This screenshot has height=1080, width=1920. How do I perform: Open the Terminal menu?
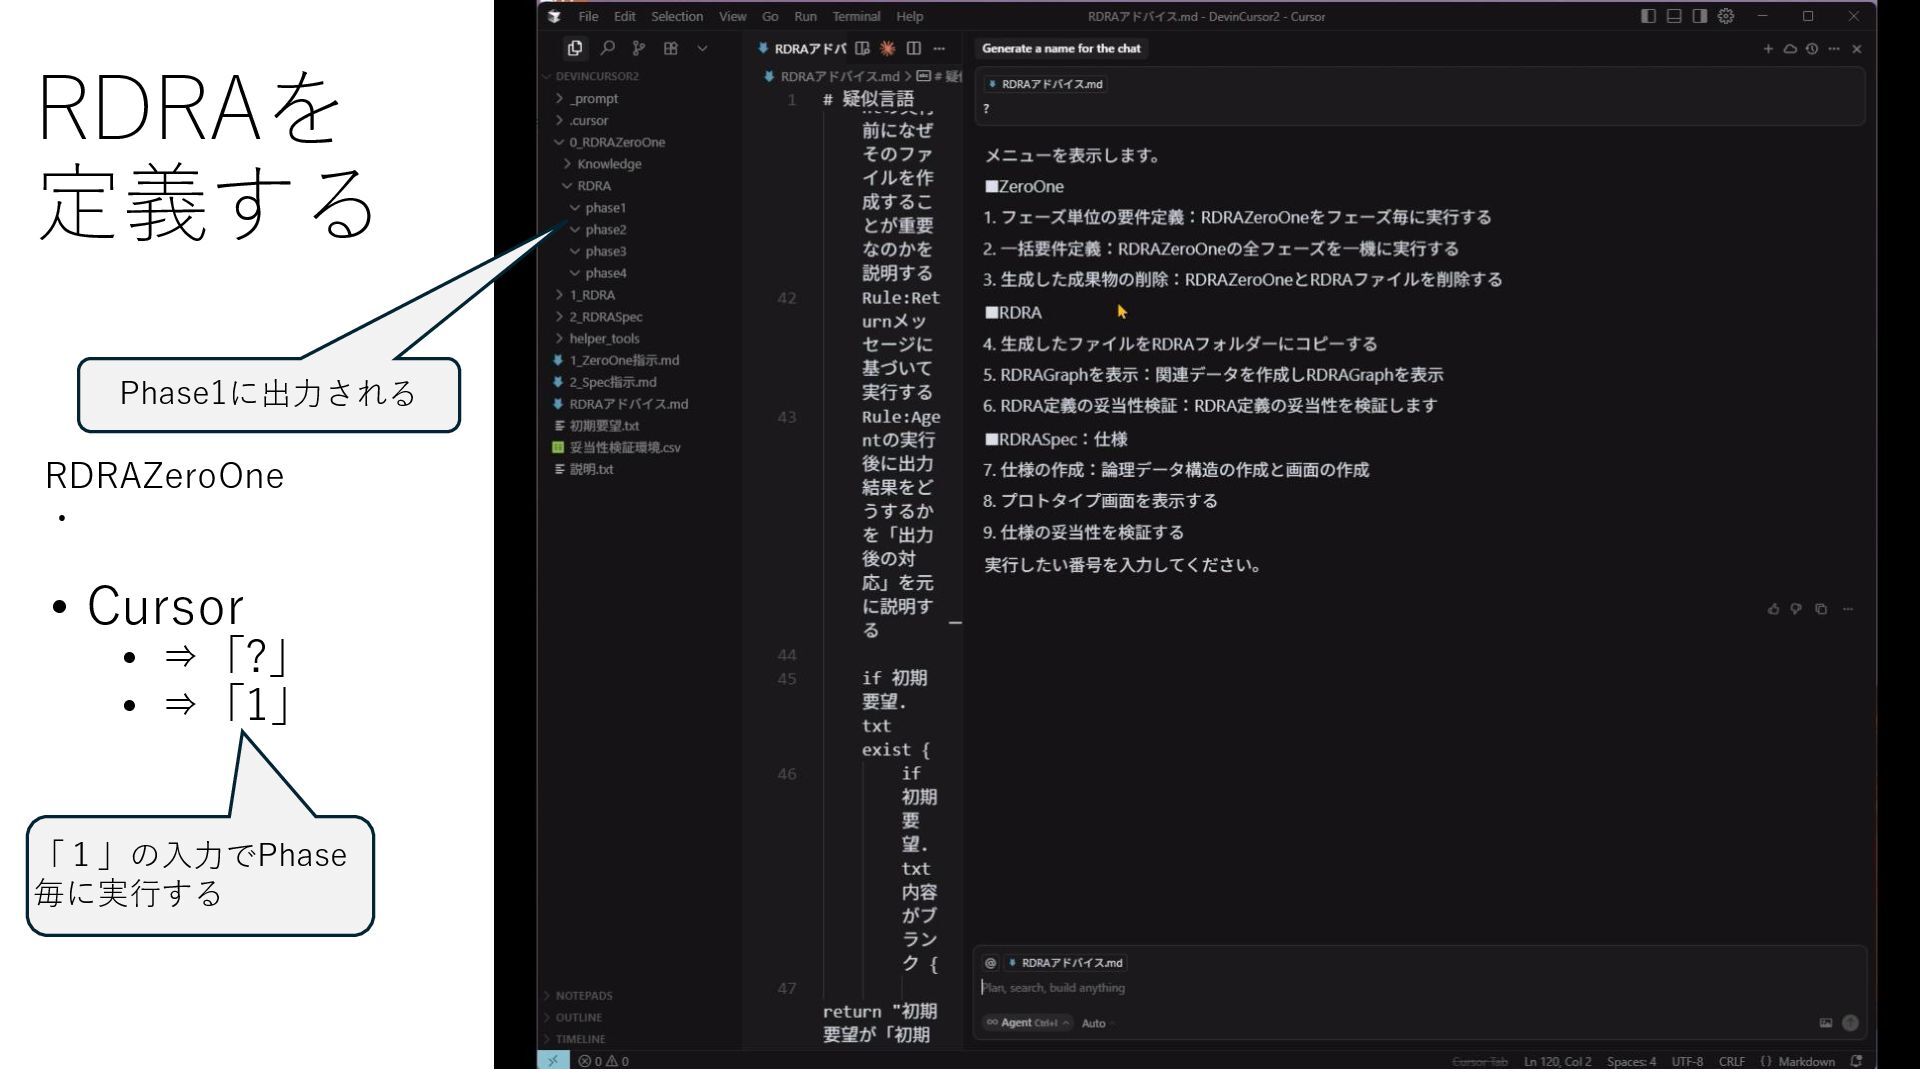[856, 16]
